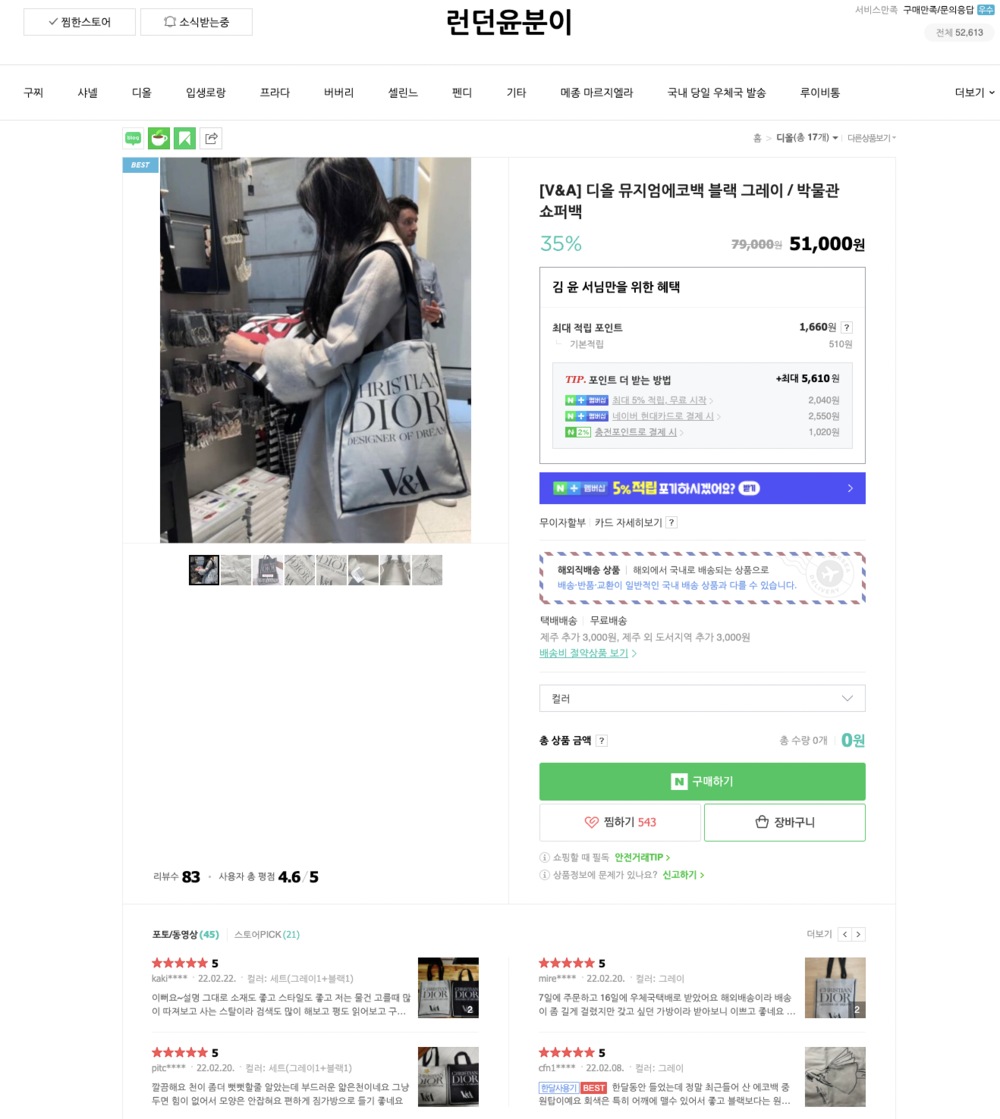Click help icon beside 최대 적립 포인트

tap(846, 327)
